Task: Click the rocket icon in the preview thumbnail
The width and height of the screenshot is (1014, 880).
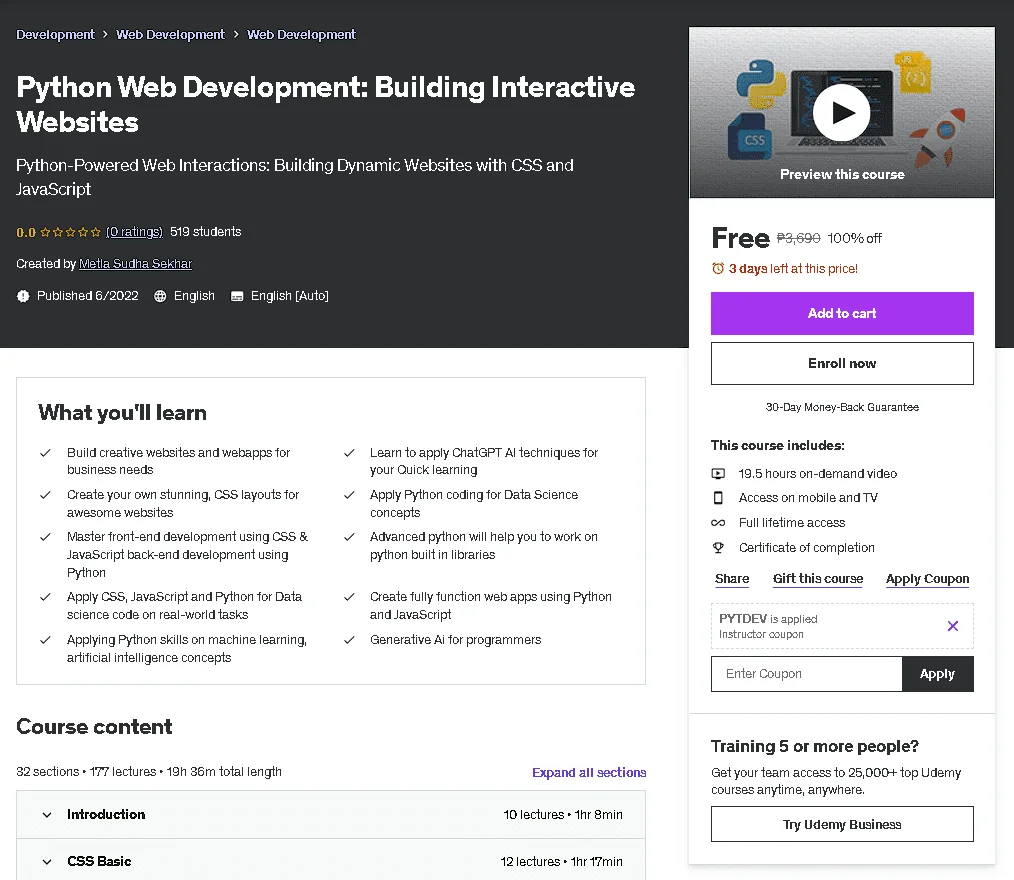Action: tap(936, 137)
